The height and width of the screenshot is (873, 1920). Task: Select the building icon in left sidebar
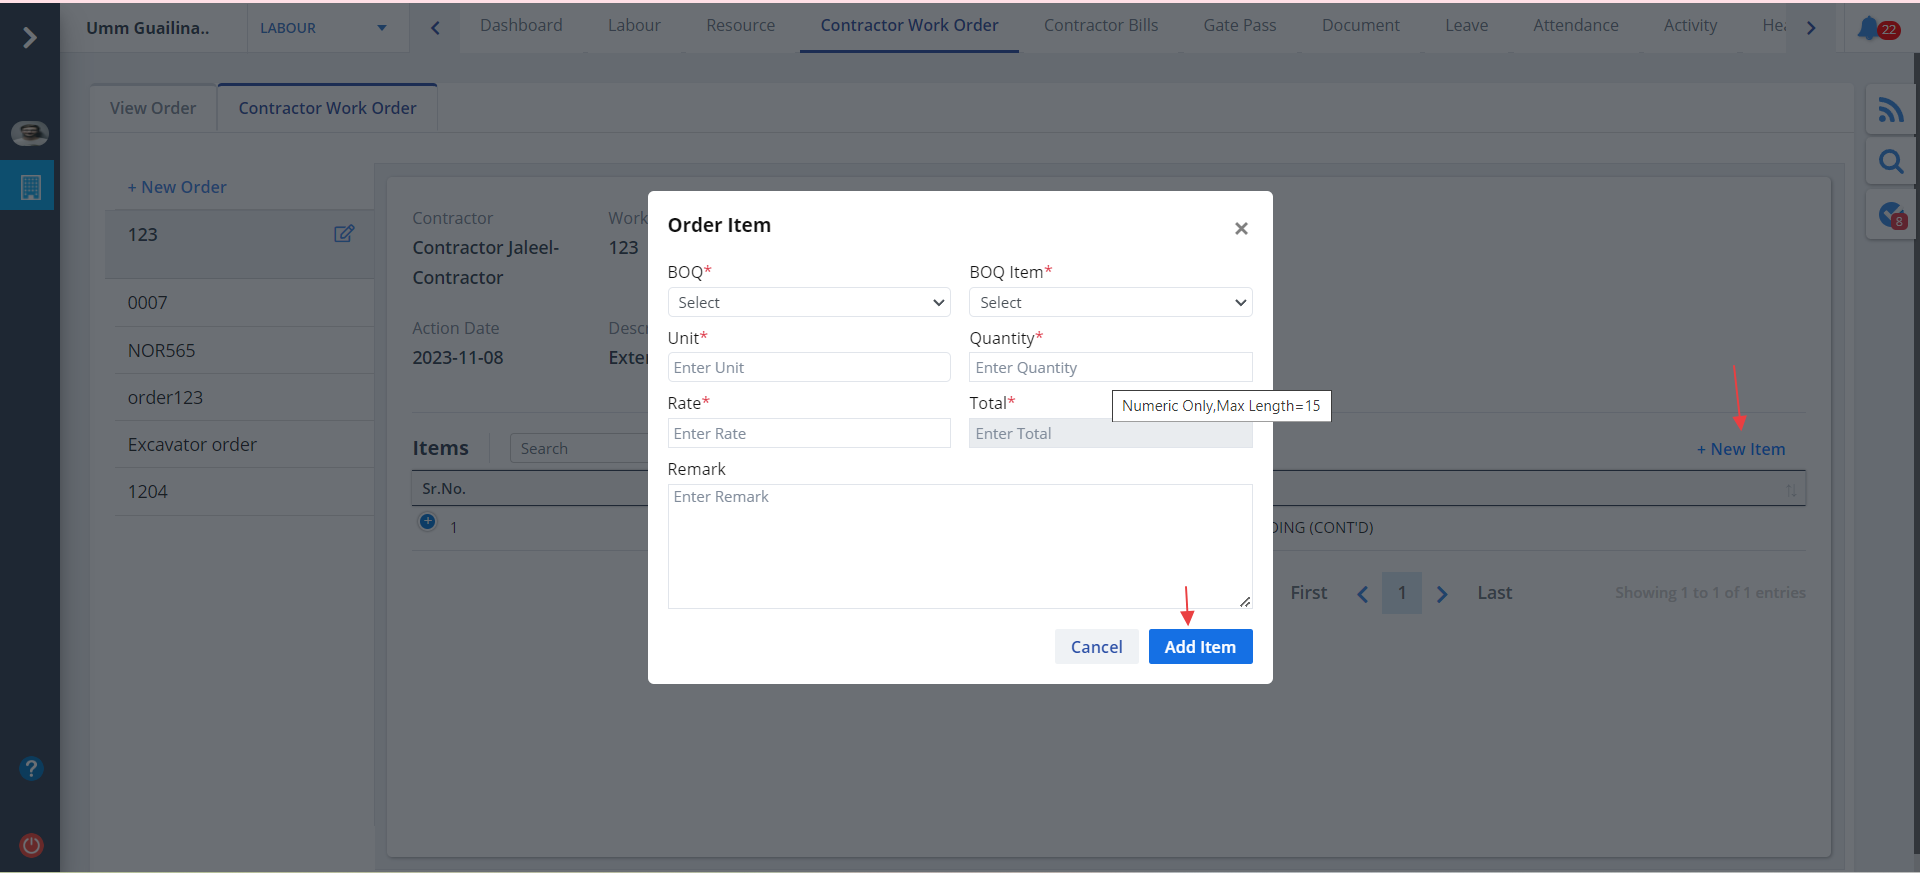point(30,187)
